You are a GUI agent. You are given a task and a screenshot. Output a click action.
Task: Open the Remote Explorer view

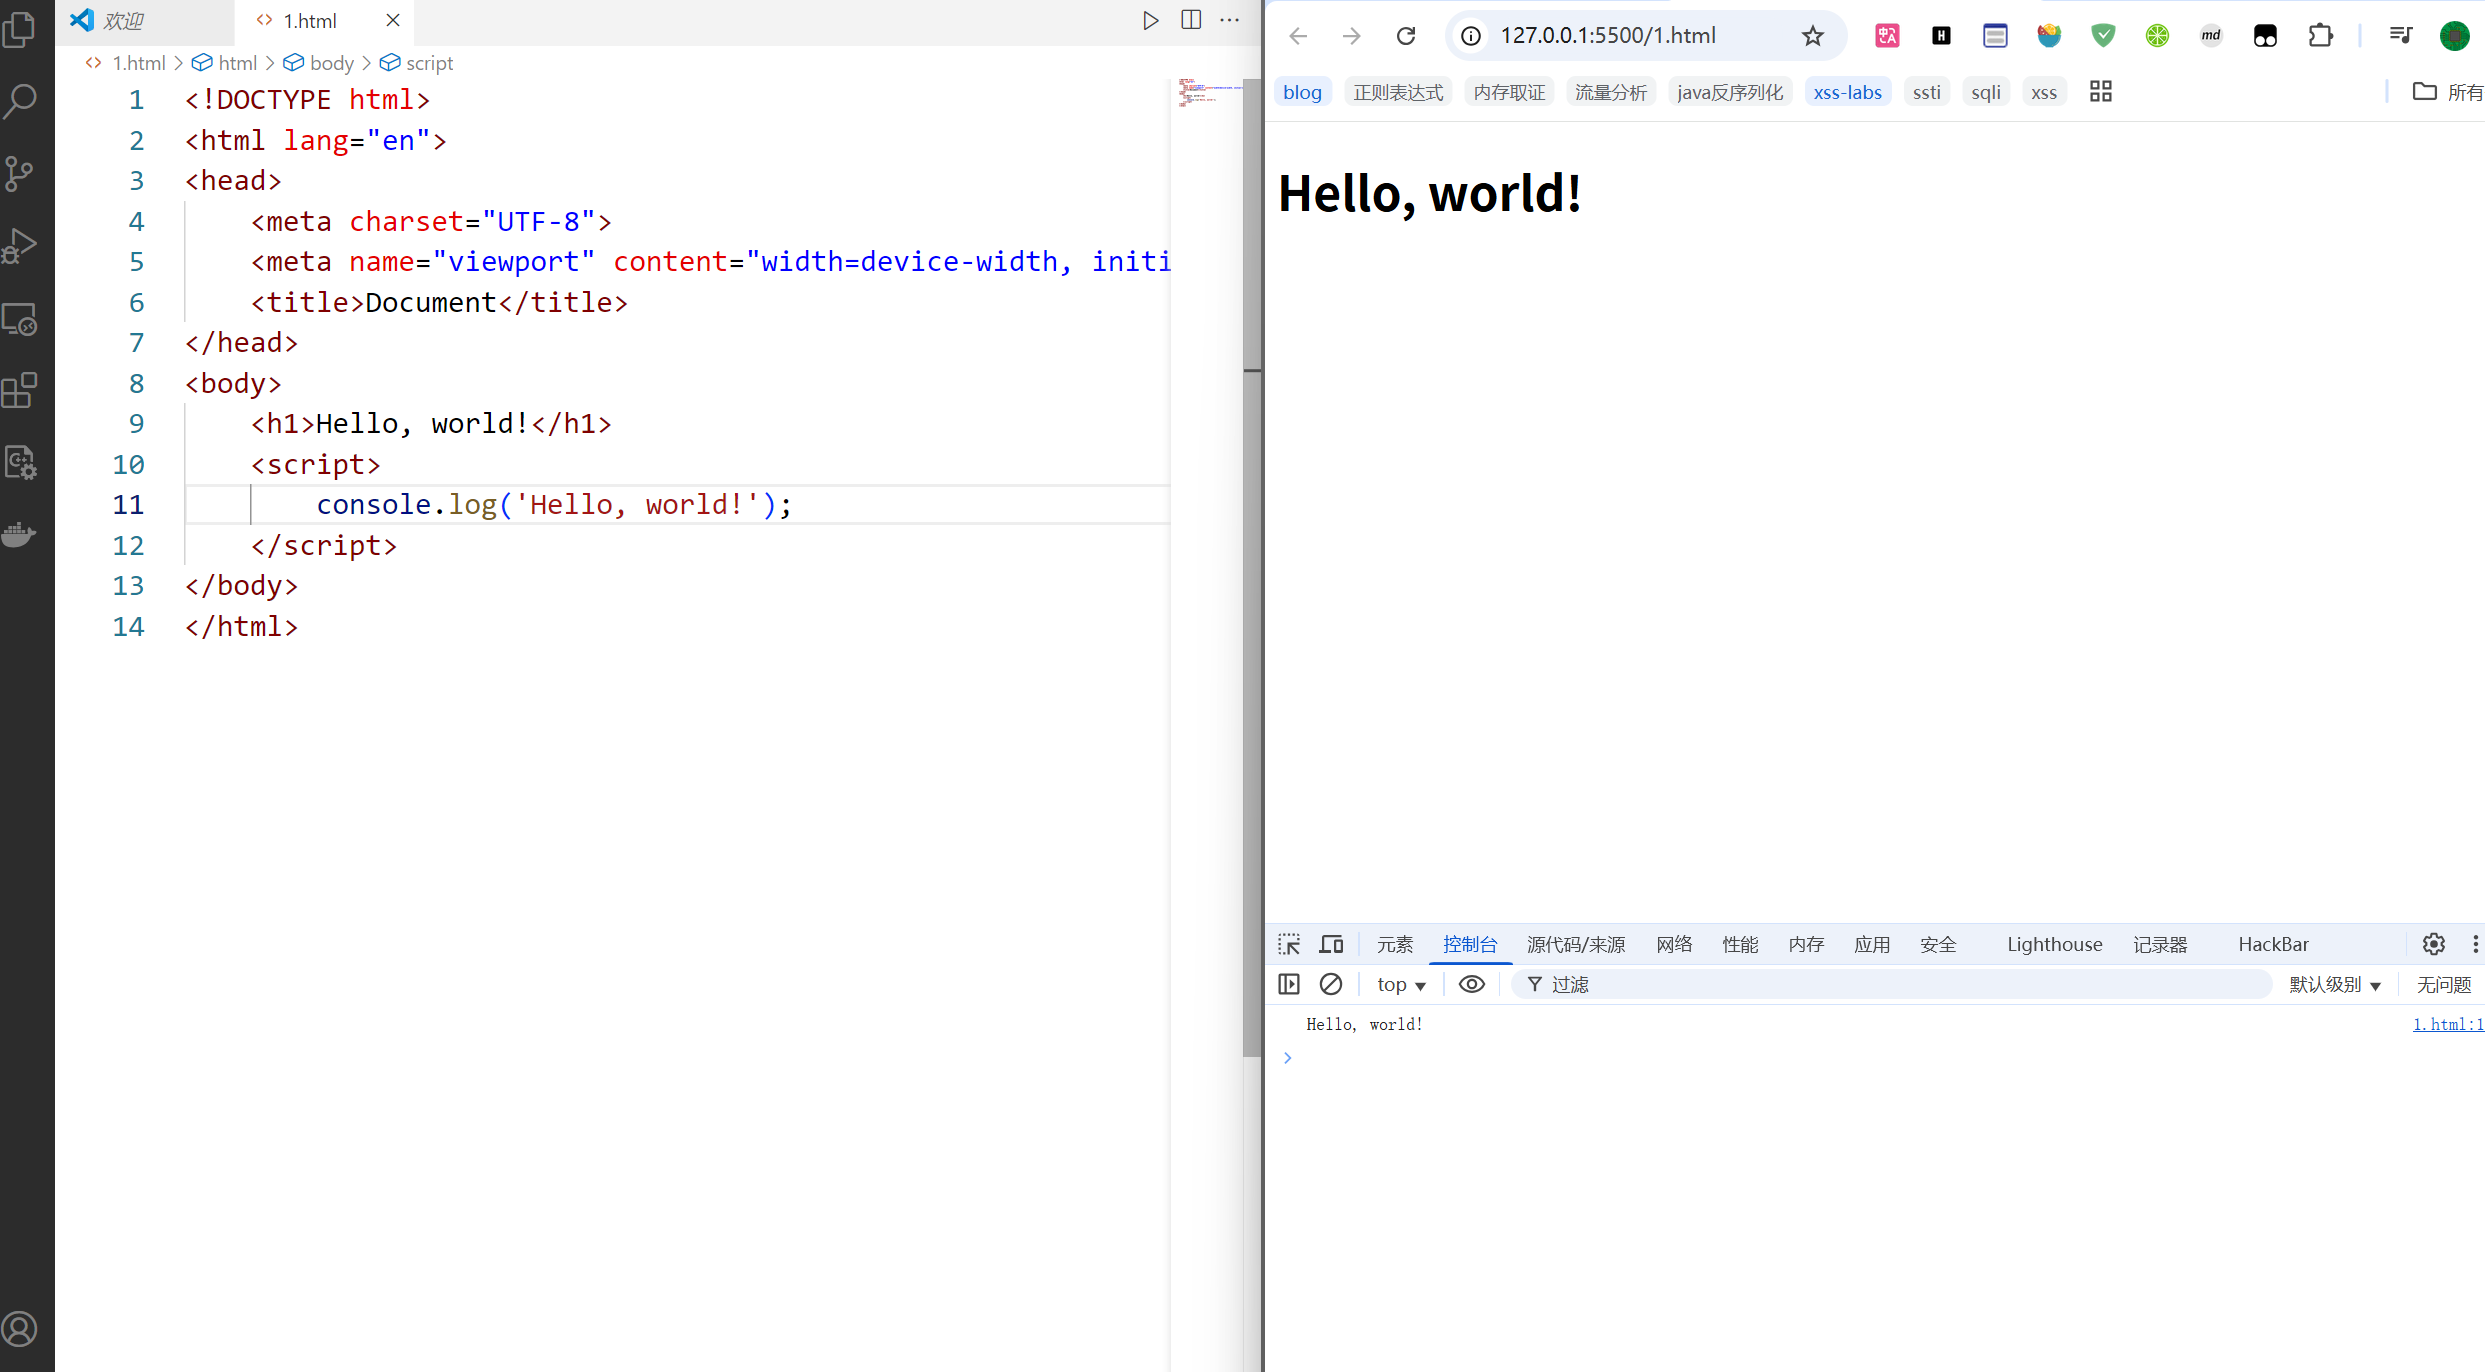(20, 319)
